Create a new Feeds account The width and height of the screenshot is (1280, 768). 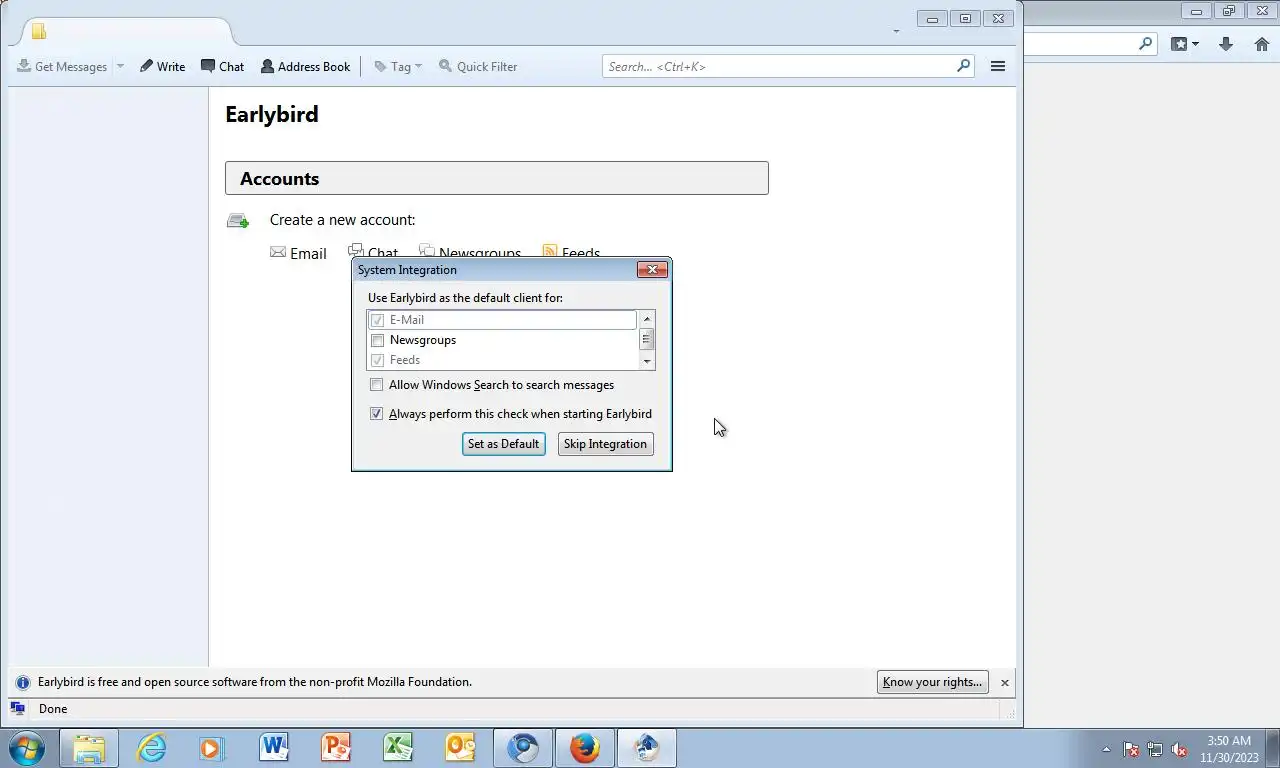[x=571, y=251]
